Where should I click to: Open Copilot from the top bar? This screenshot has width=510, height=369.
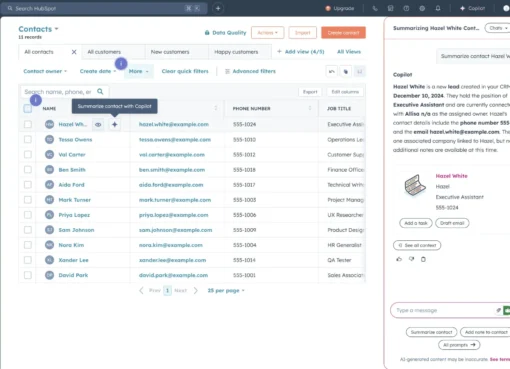(x=472, y=8)
